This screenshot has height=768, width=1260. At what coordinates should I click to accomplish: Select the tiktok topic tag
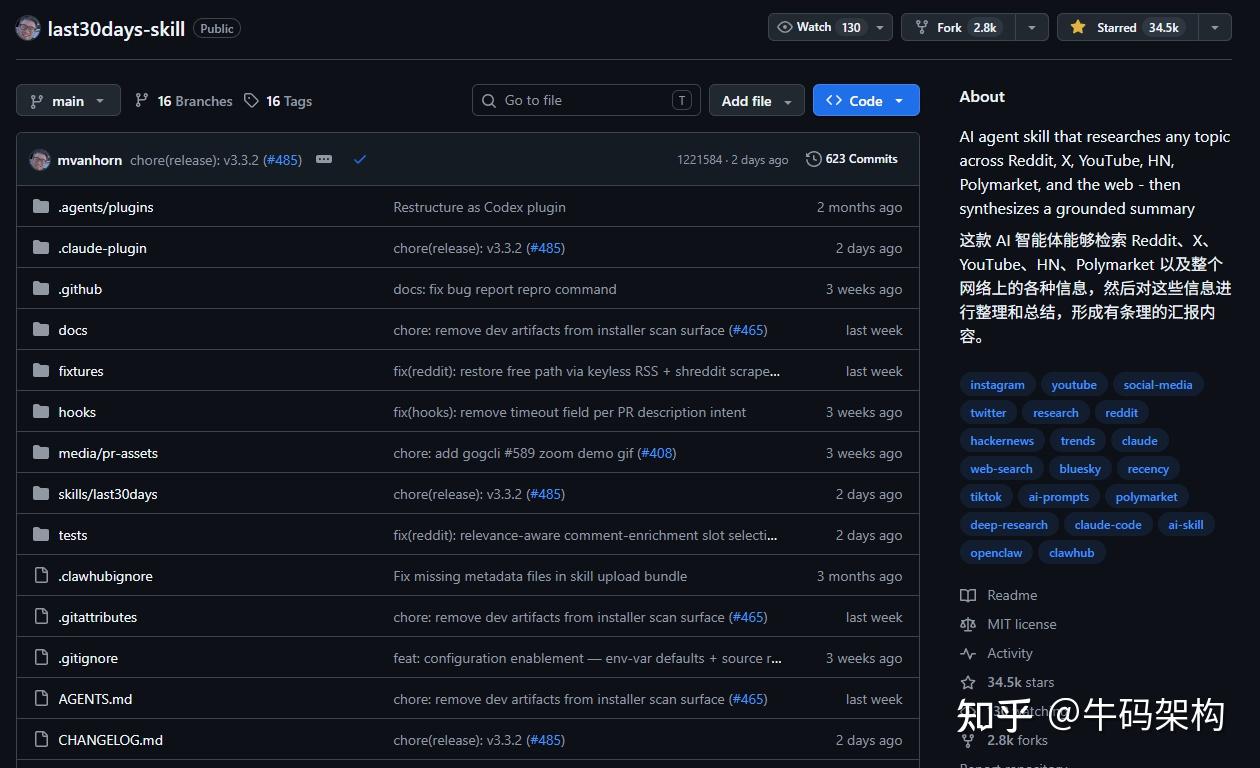pos(986,496)
